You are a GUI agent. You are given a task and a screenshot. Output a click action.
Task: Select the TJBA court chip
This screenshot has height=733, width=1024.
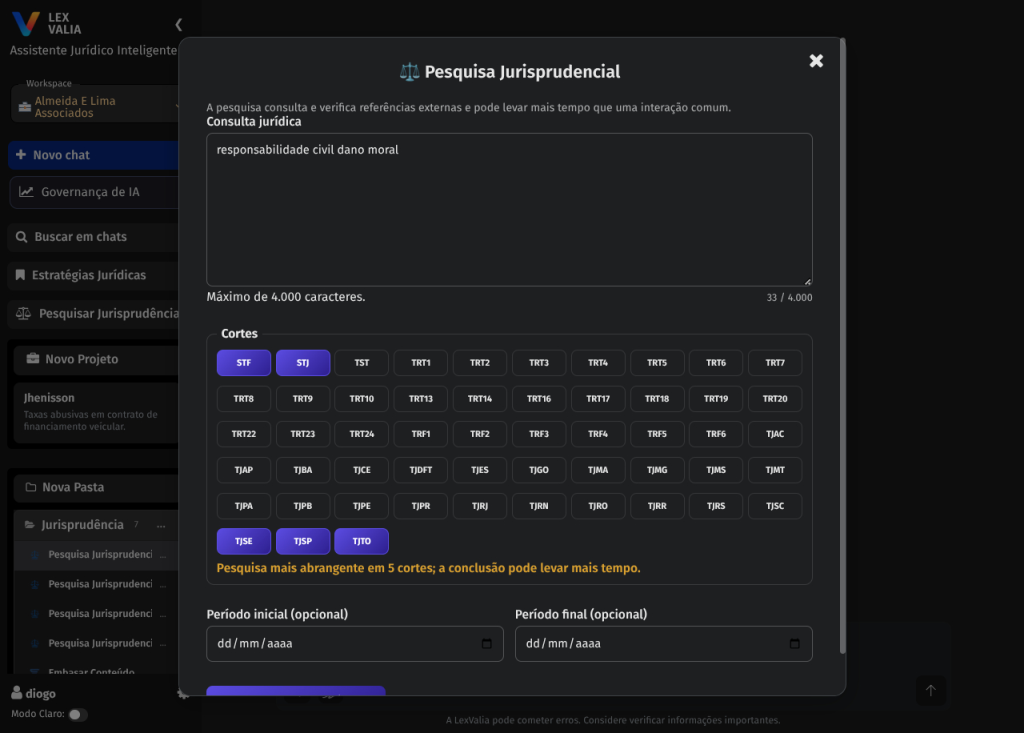click(303, 470)
